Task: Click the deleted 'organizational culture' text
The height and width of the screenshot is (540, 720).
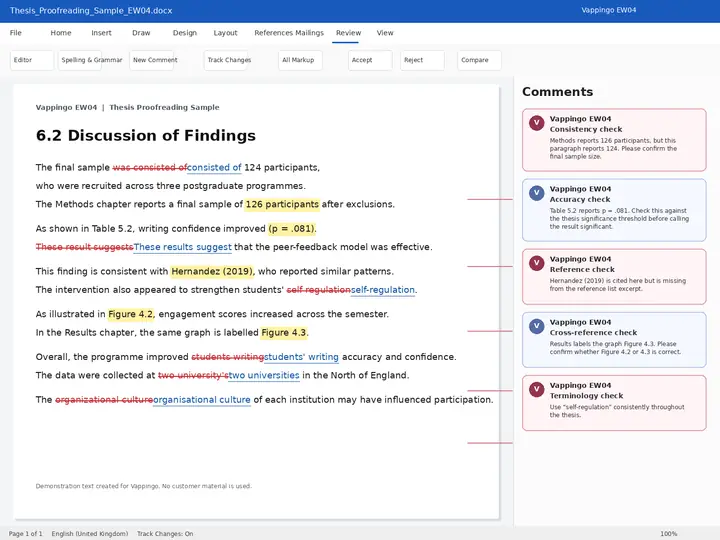Action: 104,399
